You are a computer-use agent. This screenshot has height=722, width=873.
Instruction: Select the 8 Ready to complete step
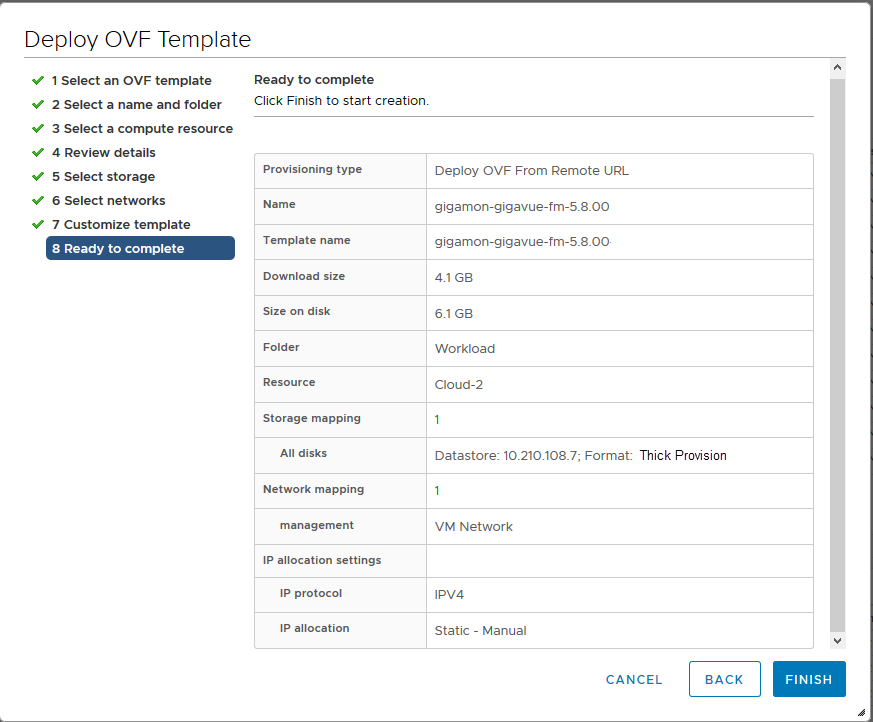(140, 248)
